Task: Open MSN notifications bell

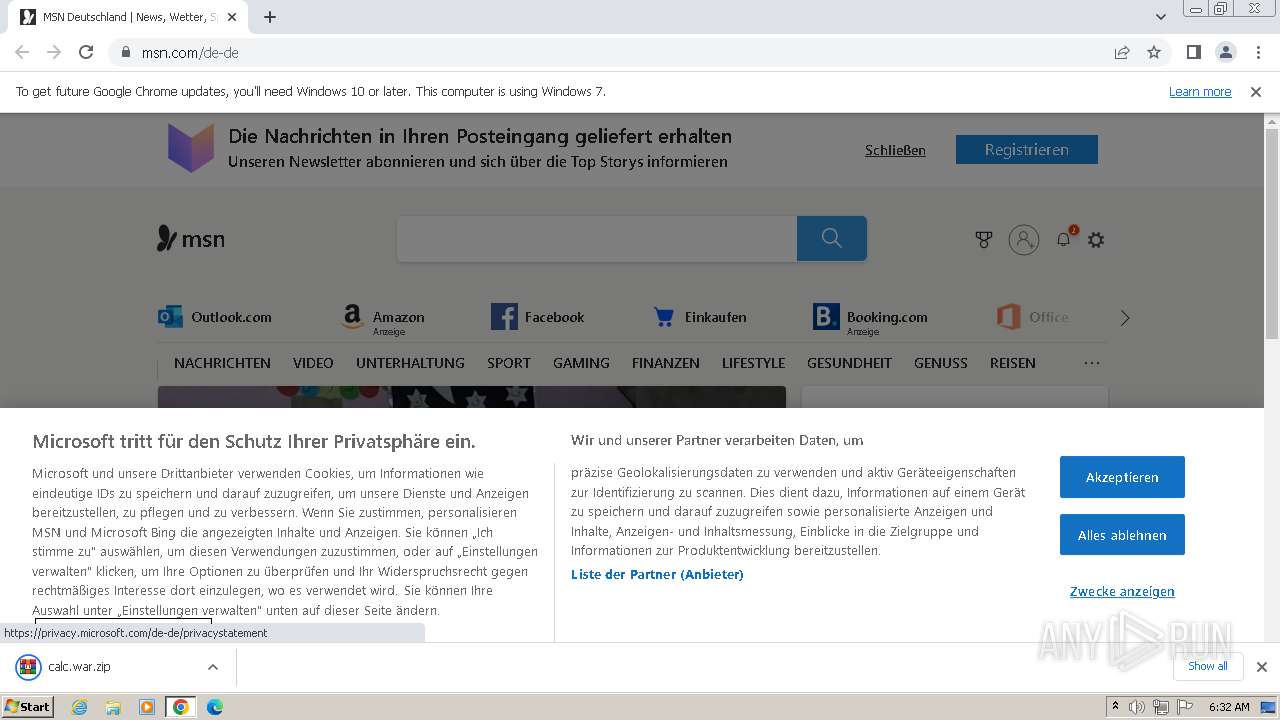Action: pos(1064,239)
